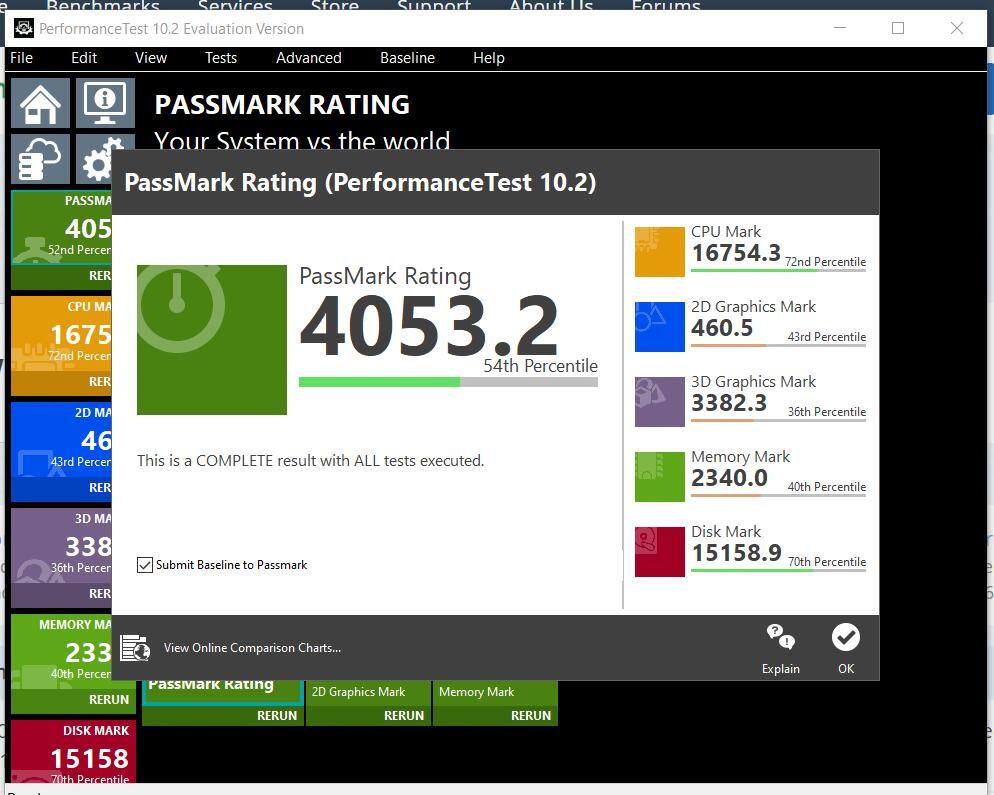Open the Tests menu
This screenshot has width=994, height=795.
[220, 58]
